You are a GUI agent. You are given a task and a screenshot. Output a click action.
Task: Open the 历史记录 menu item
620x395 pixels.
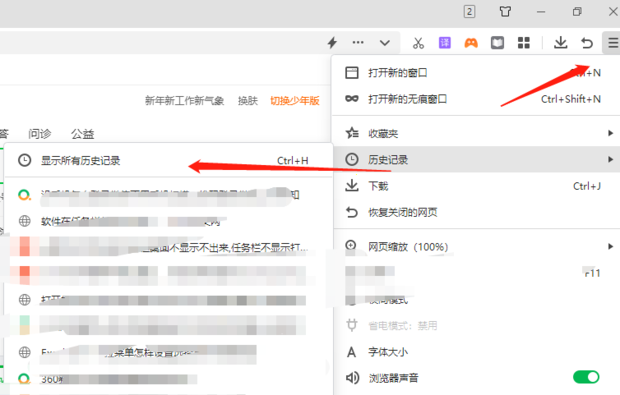[476, 159]
